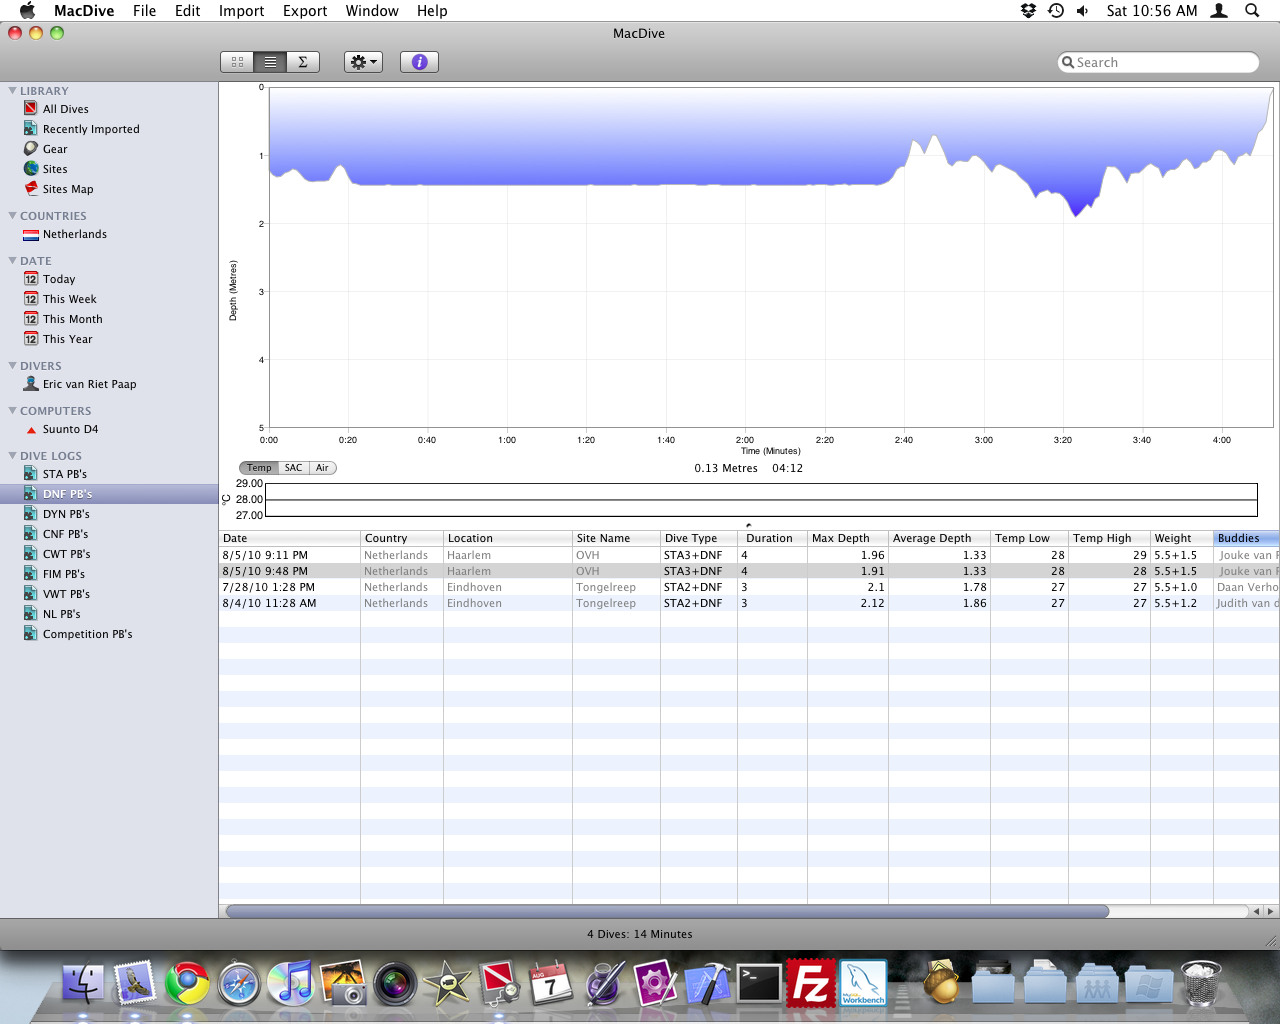Collapse the DIVE LOGS section
The image size is (1280, 1024).
(12, 456)
